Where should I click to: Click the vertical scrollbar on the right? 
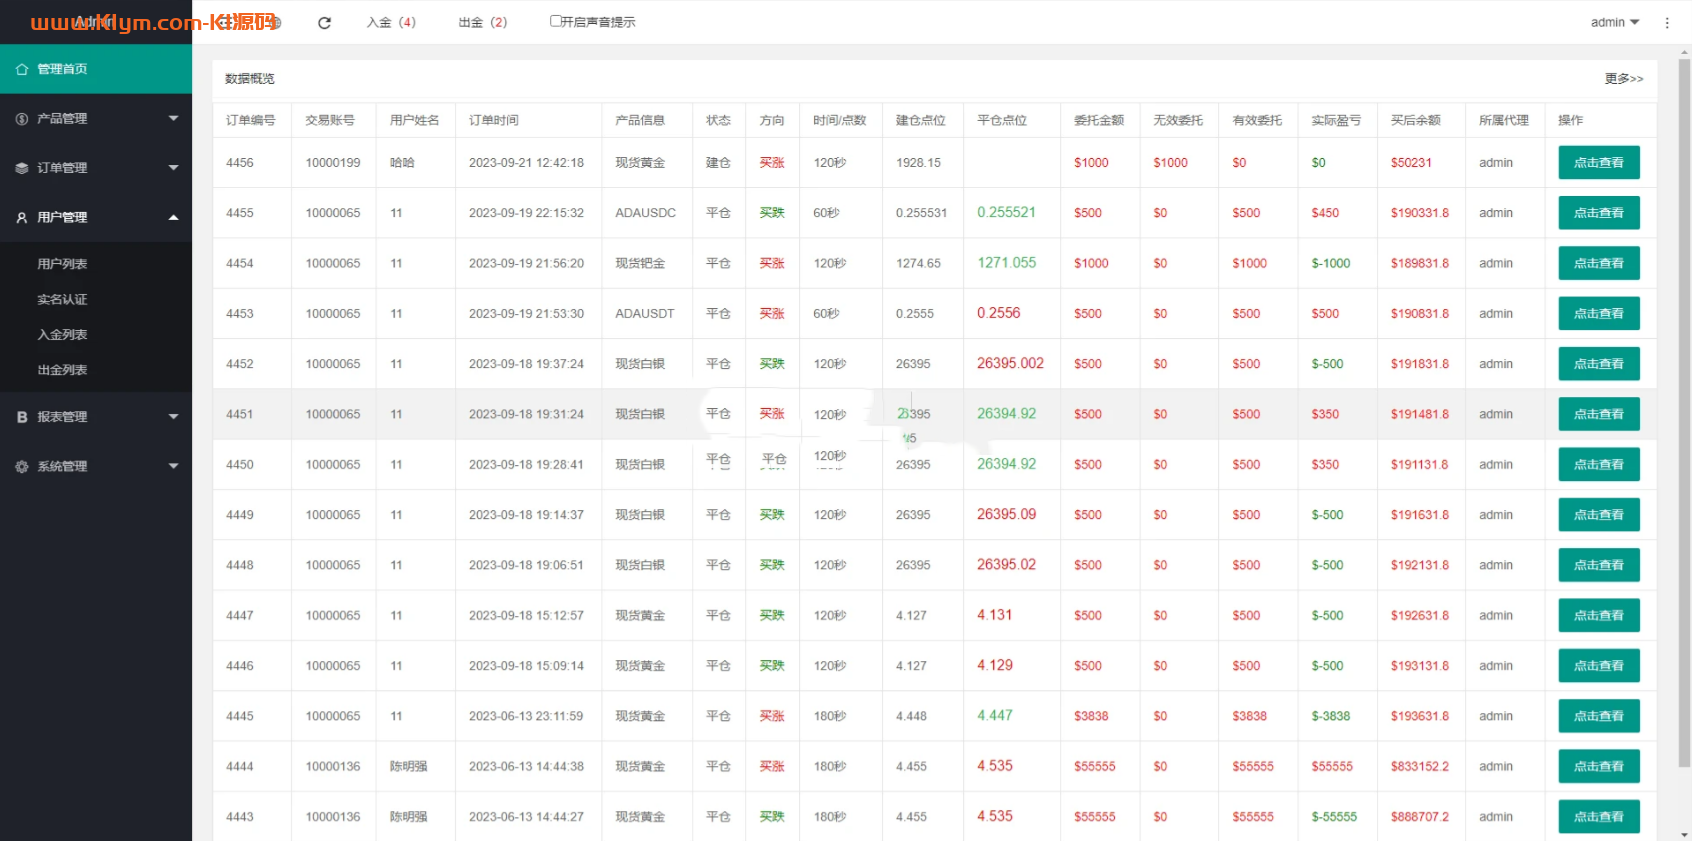tap(1684, 400)
